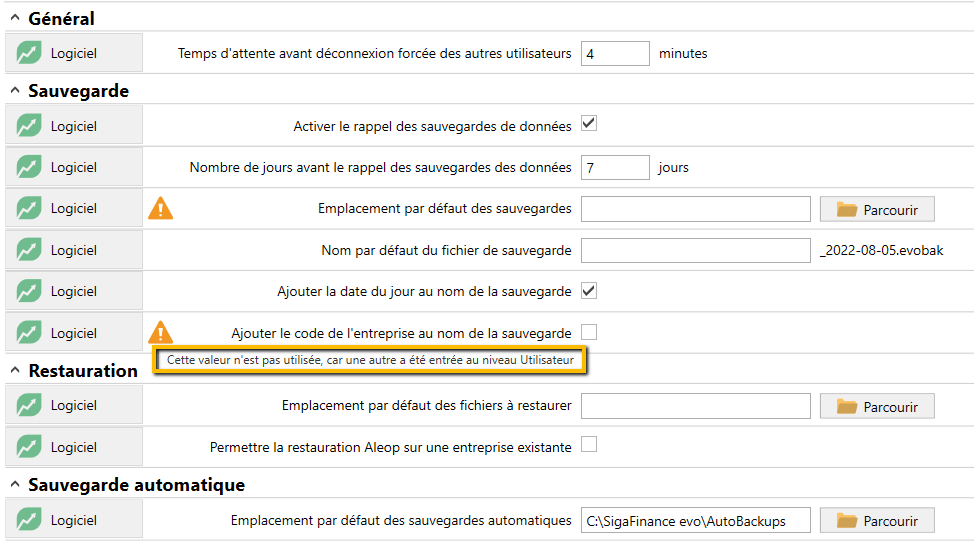Click Logiciel icon for sauvegardes automatiques row

pos(29,519)
